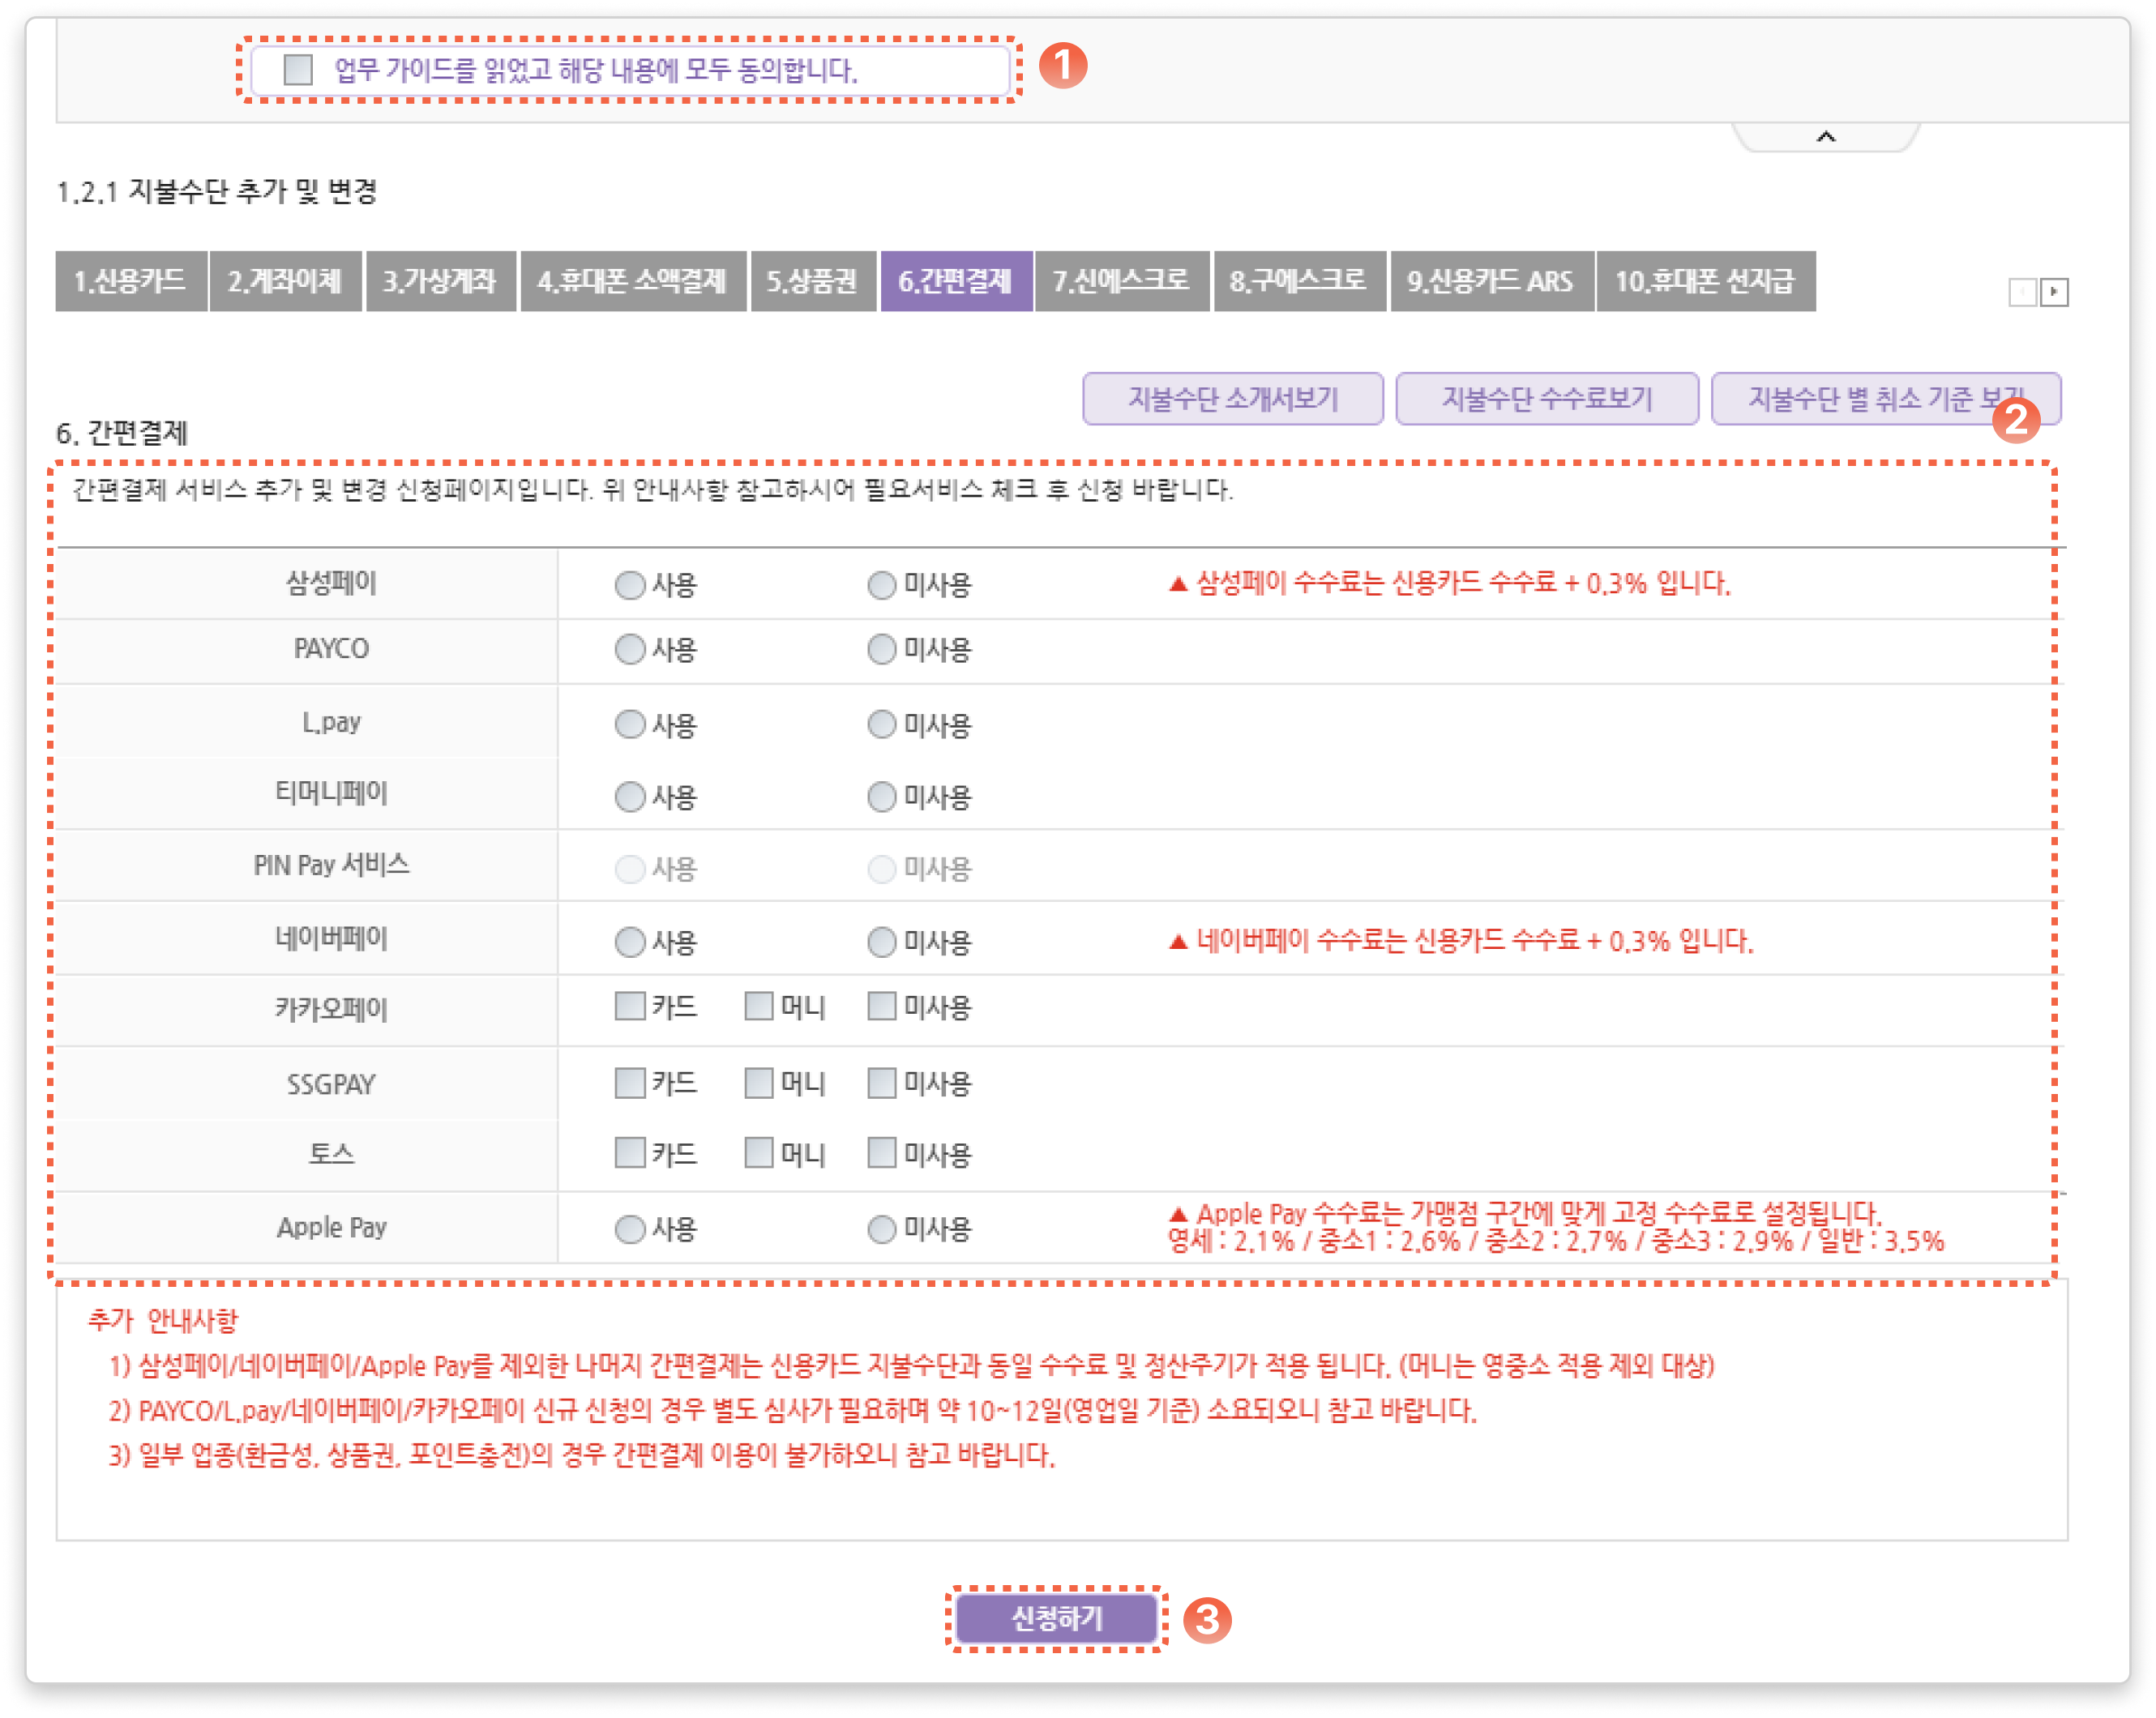Select 사용 for PAYCO

coord(629,650)
